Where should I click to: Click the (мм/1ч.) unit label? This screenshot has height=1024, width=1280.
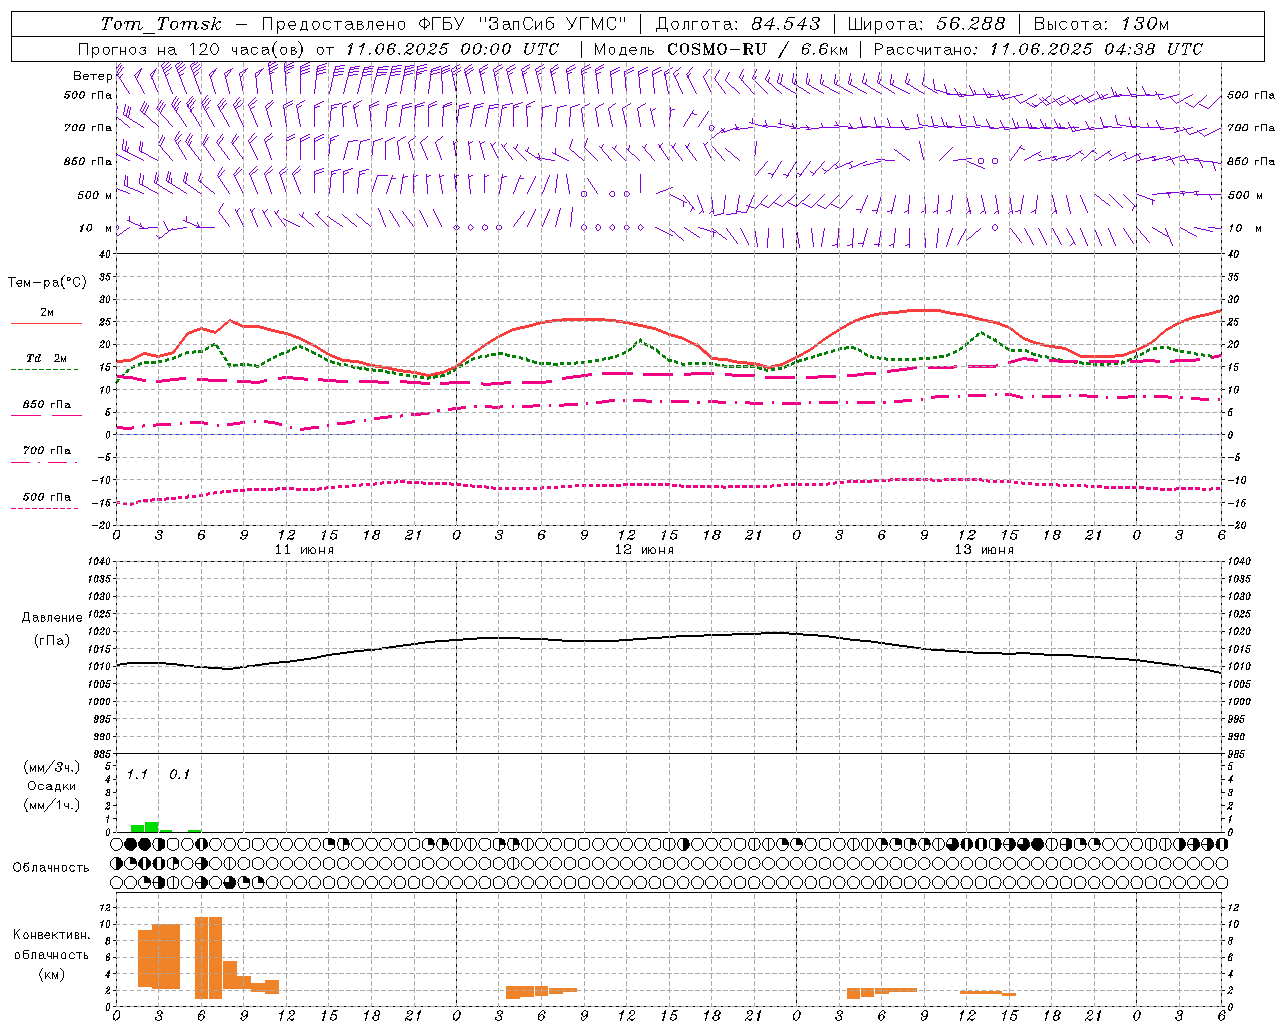(x=51, y=805)
